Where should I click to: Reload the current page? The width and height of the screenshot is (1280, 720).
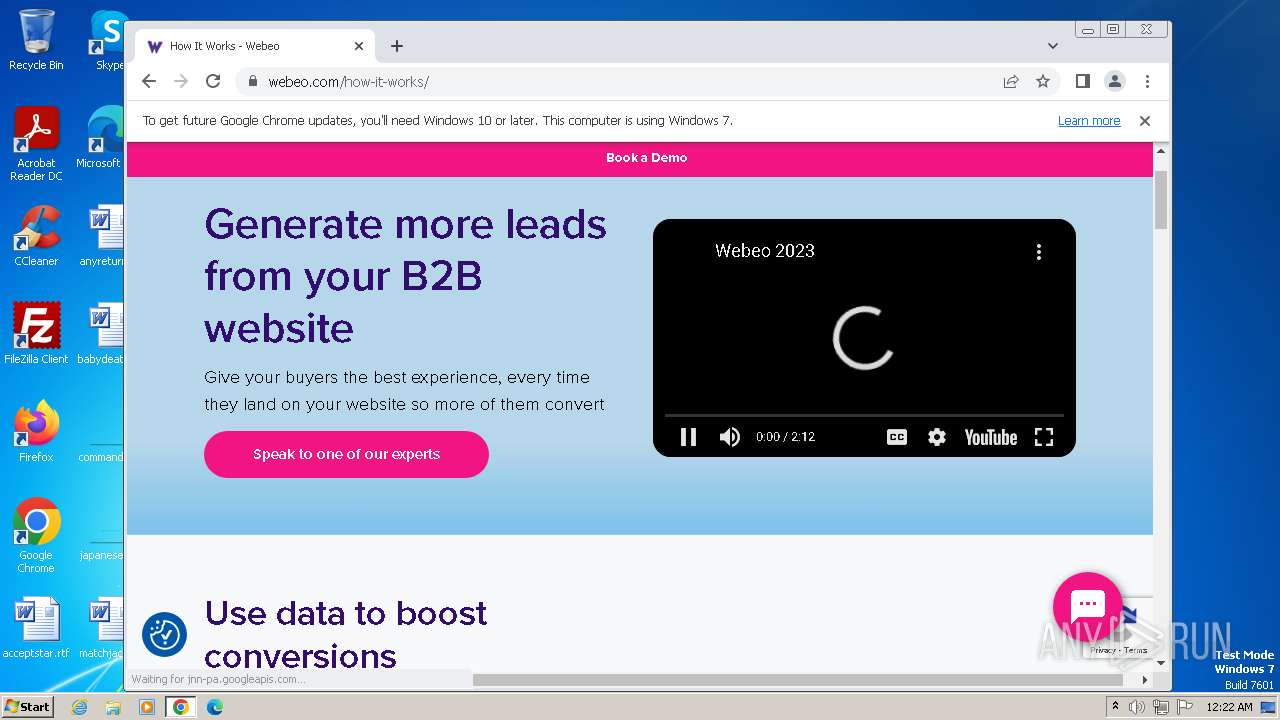pyautogui.click(x=213, y=81)
